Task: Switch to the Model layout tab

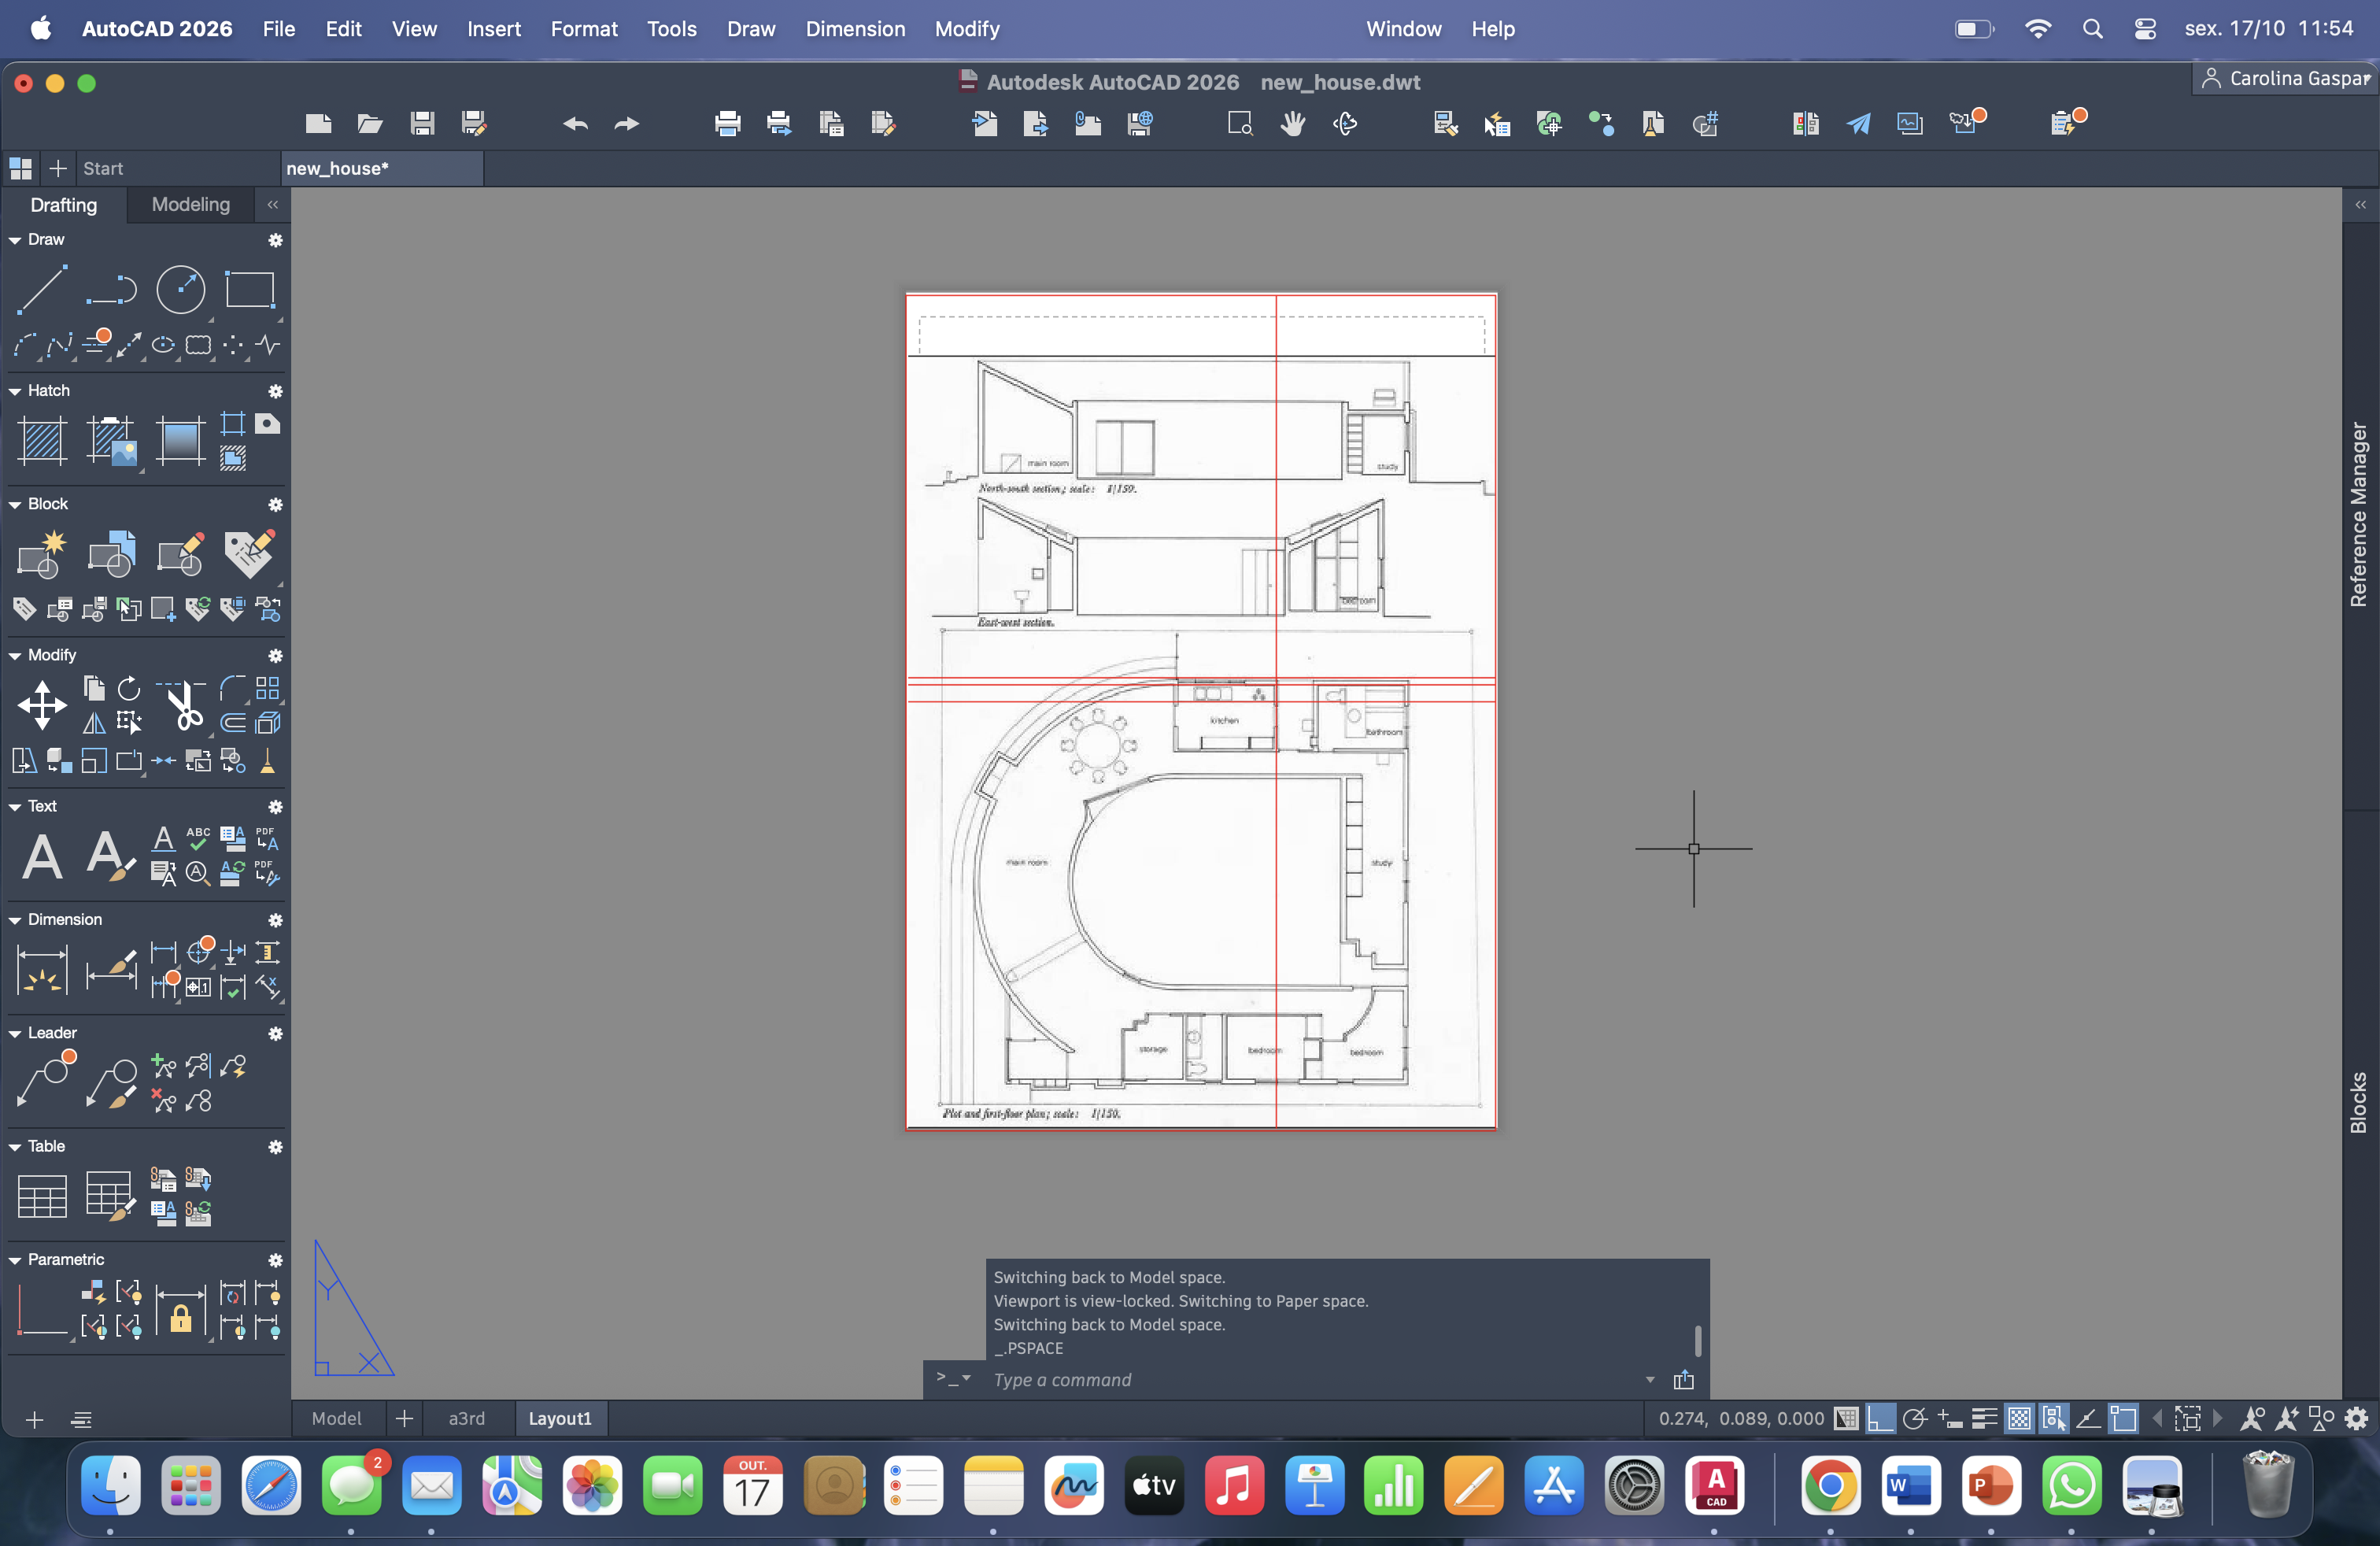Action: pyautogui.click(x=336, y=1418)
